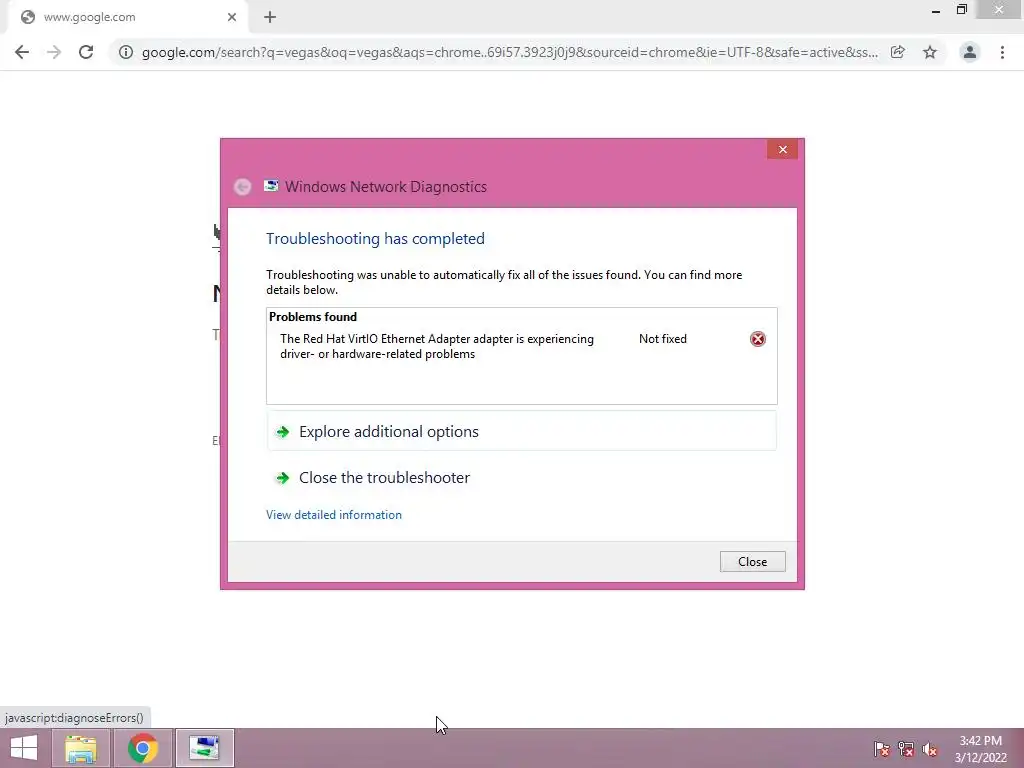Image resolution: width=1024 pixels, height=768 pixels.
Task: Click the Problems found heading
Action: (313, 317)
